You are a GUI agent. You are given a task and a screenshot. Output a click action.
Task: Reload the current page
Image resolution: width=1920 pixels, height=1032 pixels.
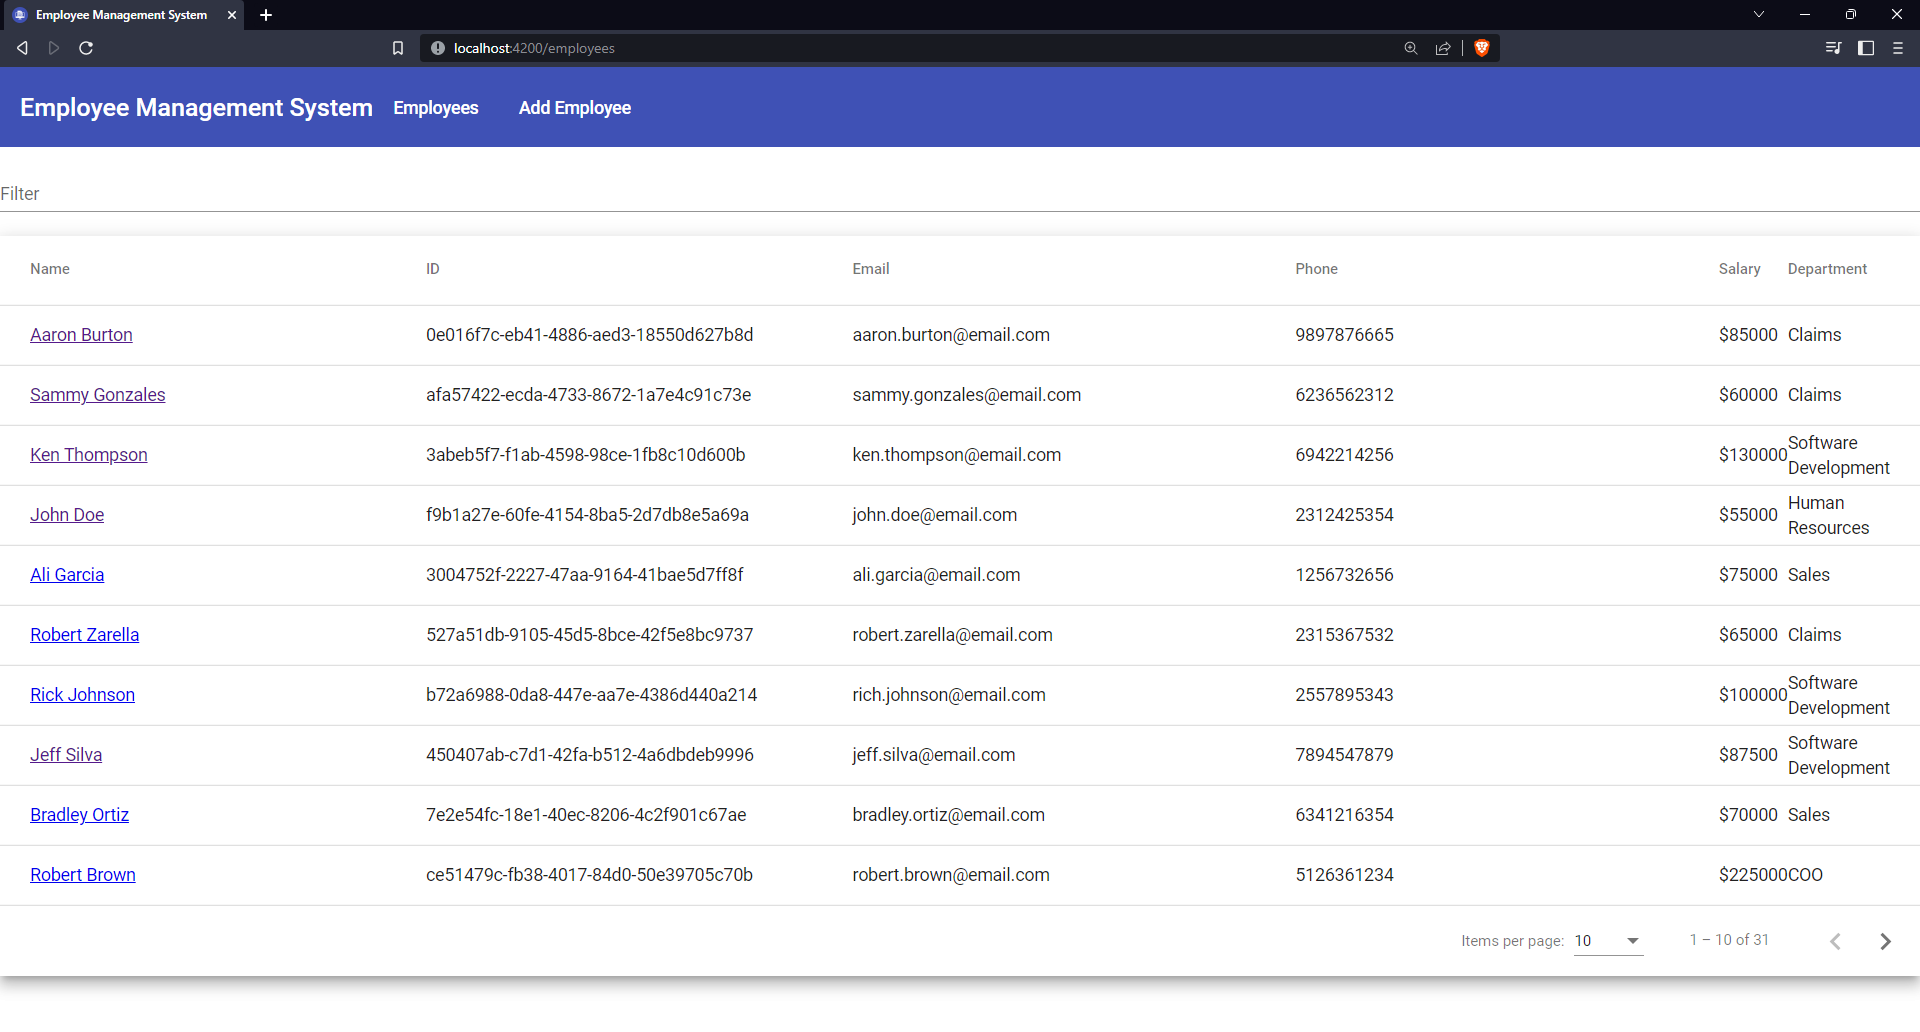click(x=86, y=47)
